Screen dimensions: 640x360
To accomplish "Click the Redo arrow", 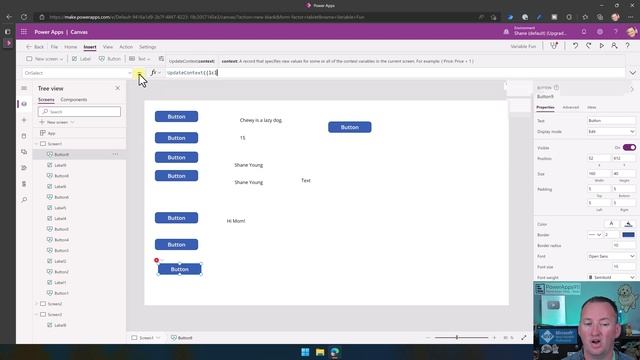I will pos(588,46).
